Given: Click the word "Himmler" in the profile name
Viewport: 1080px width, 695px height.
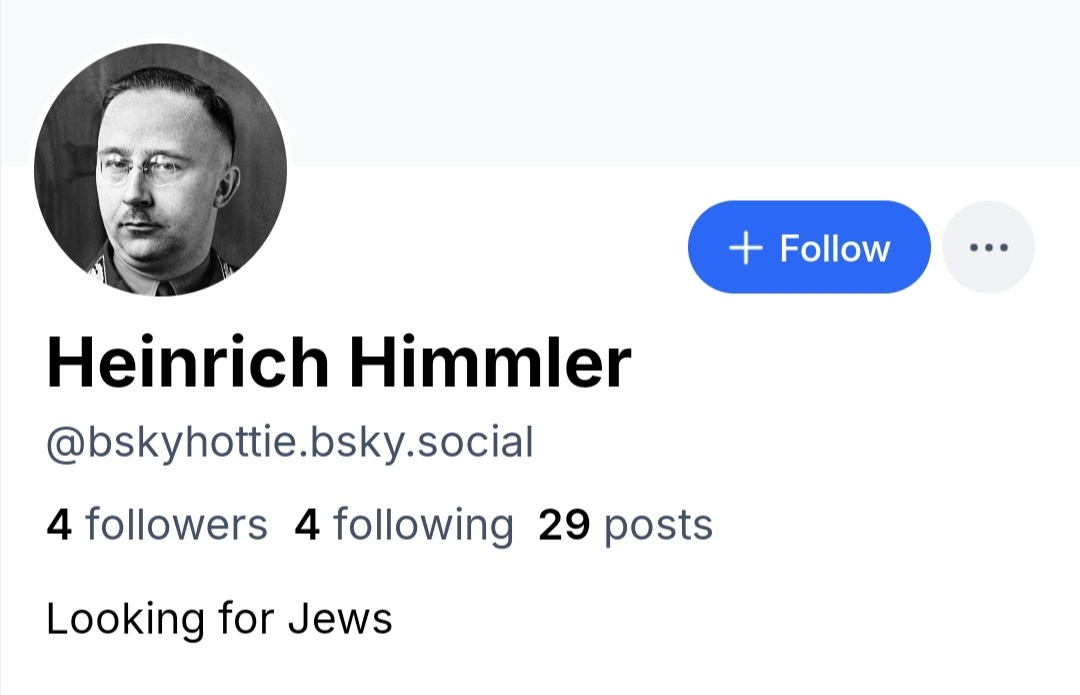Looking at the screenshot, I should pos(490,362).
